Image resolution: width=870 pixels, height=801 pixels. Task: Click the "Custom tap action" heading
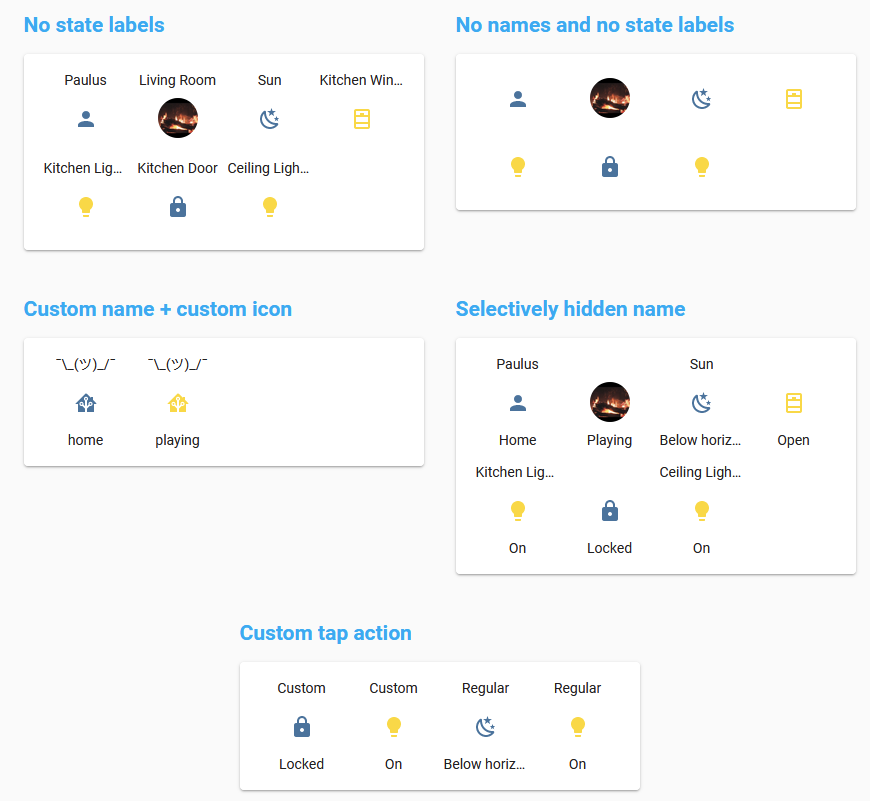click(x=326, y=633)
